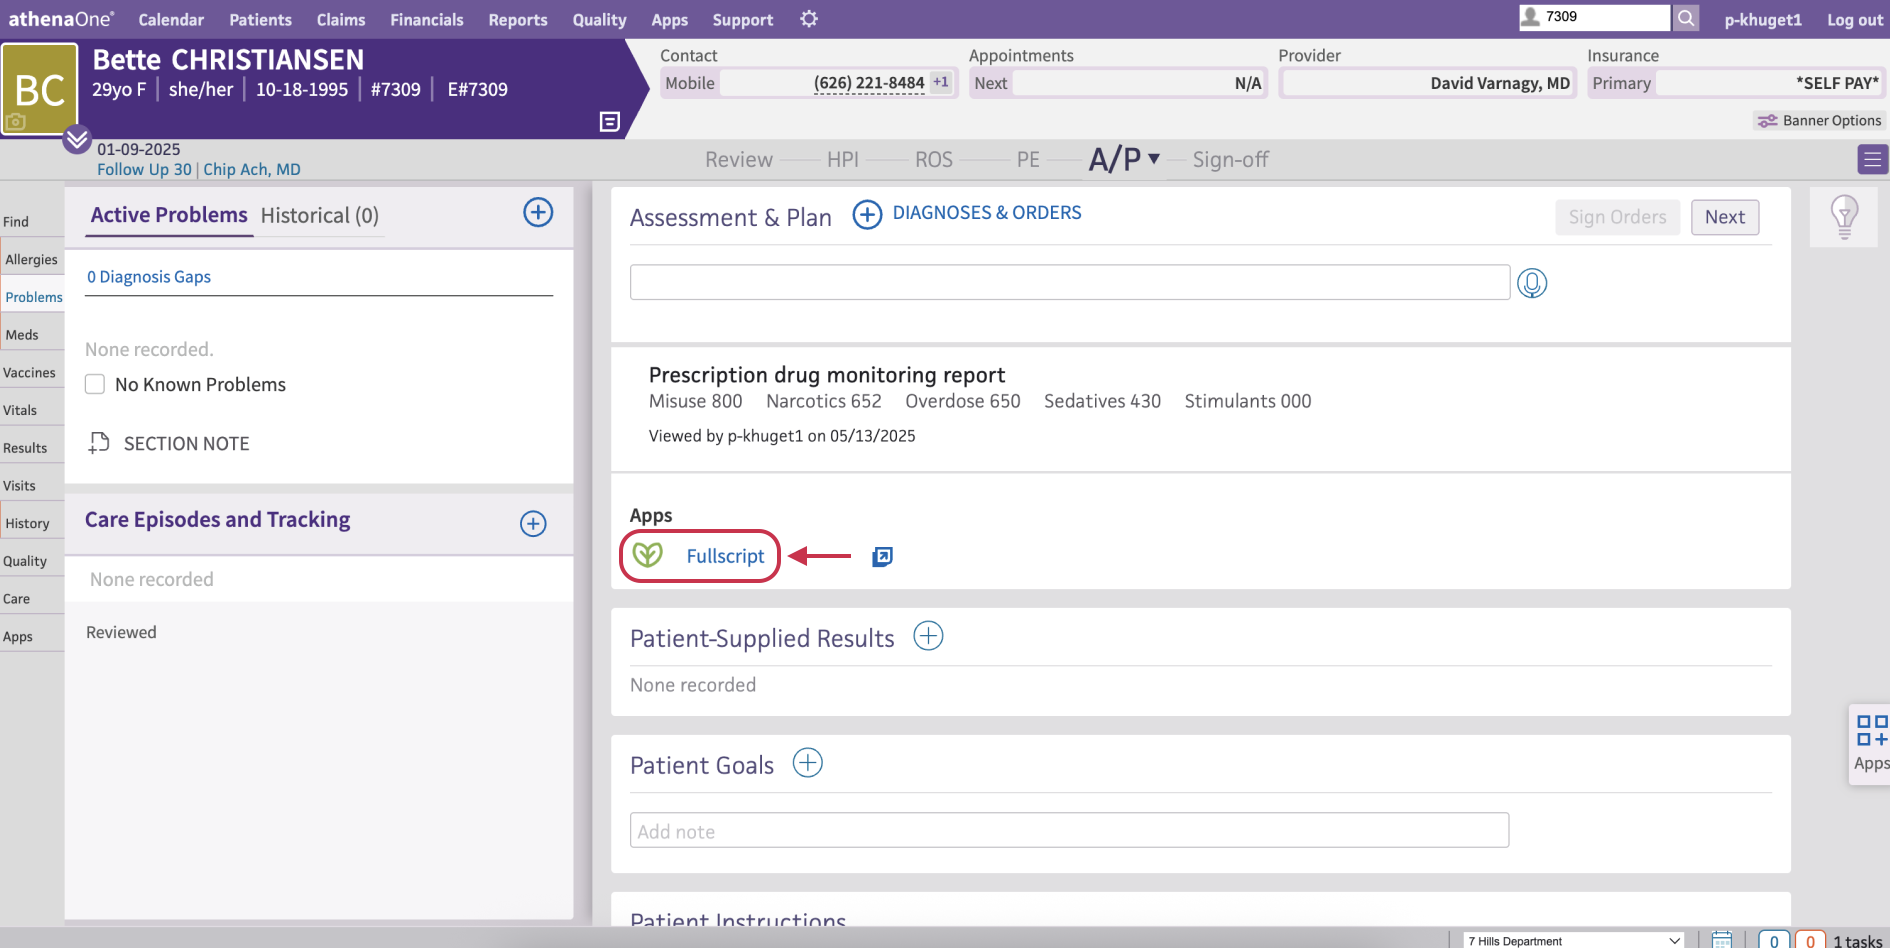Click the settings gear in the top navigation
The image size is (1890, 948).
(808, 18)
